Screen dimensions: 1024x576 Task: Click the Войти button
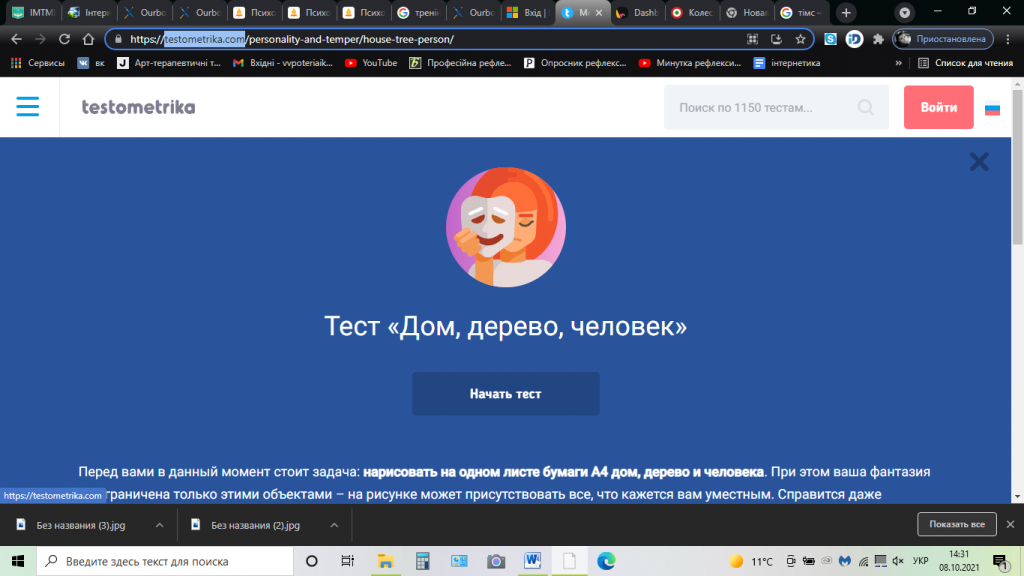(938, 107)
